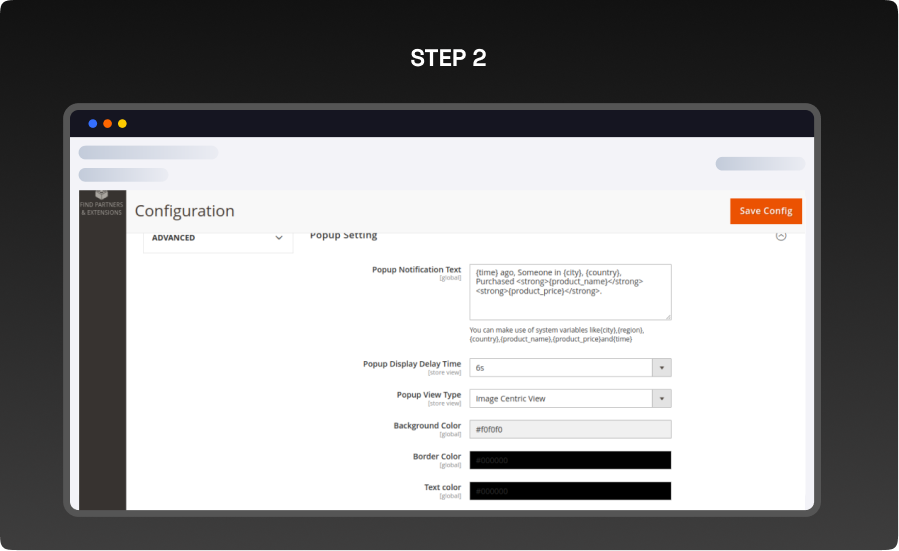The image size is (899, 551).
Task: Collapse the Popup Setting section via circle icon
Action: click(781, 236)
